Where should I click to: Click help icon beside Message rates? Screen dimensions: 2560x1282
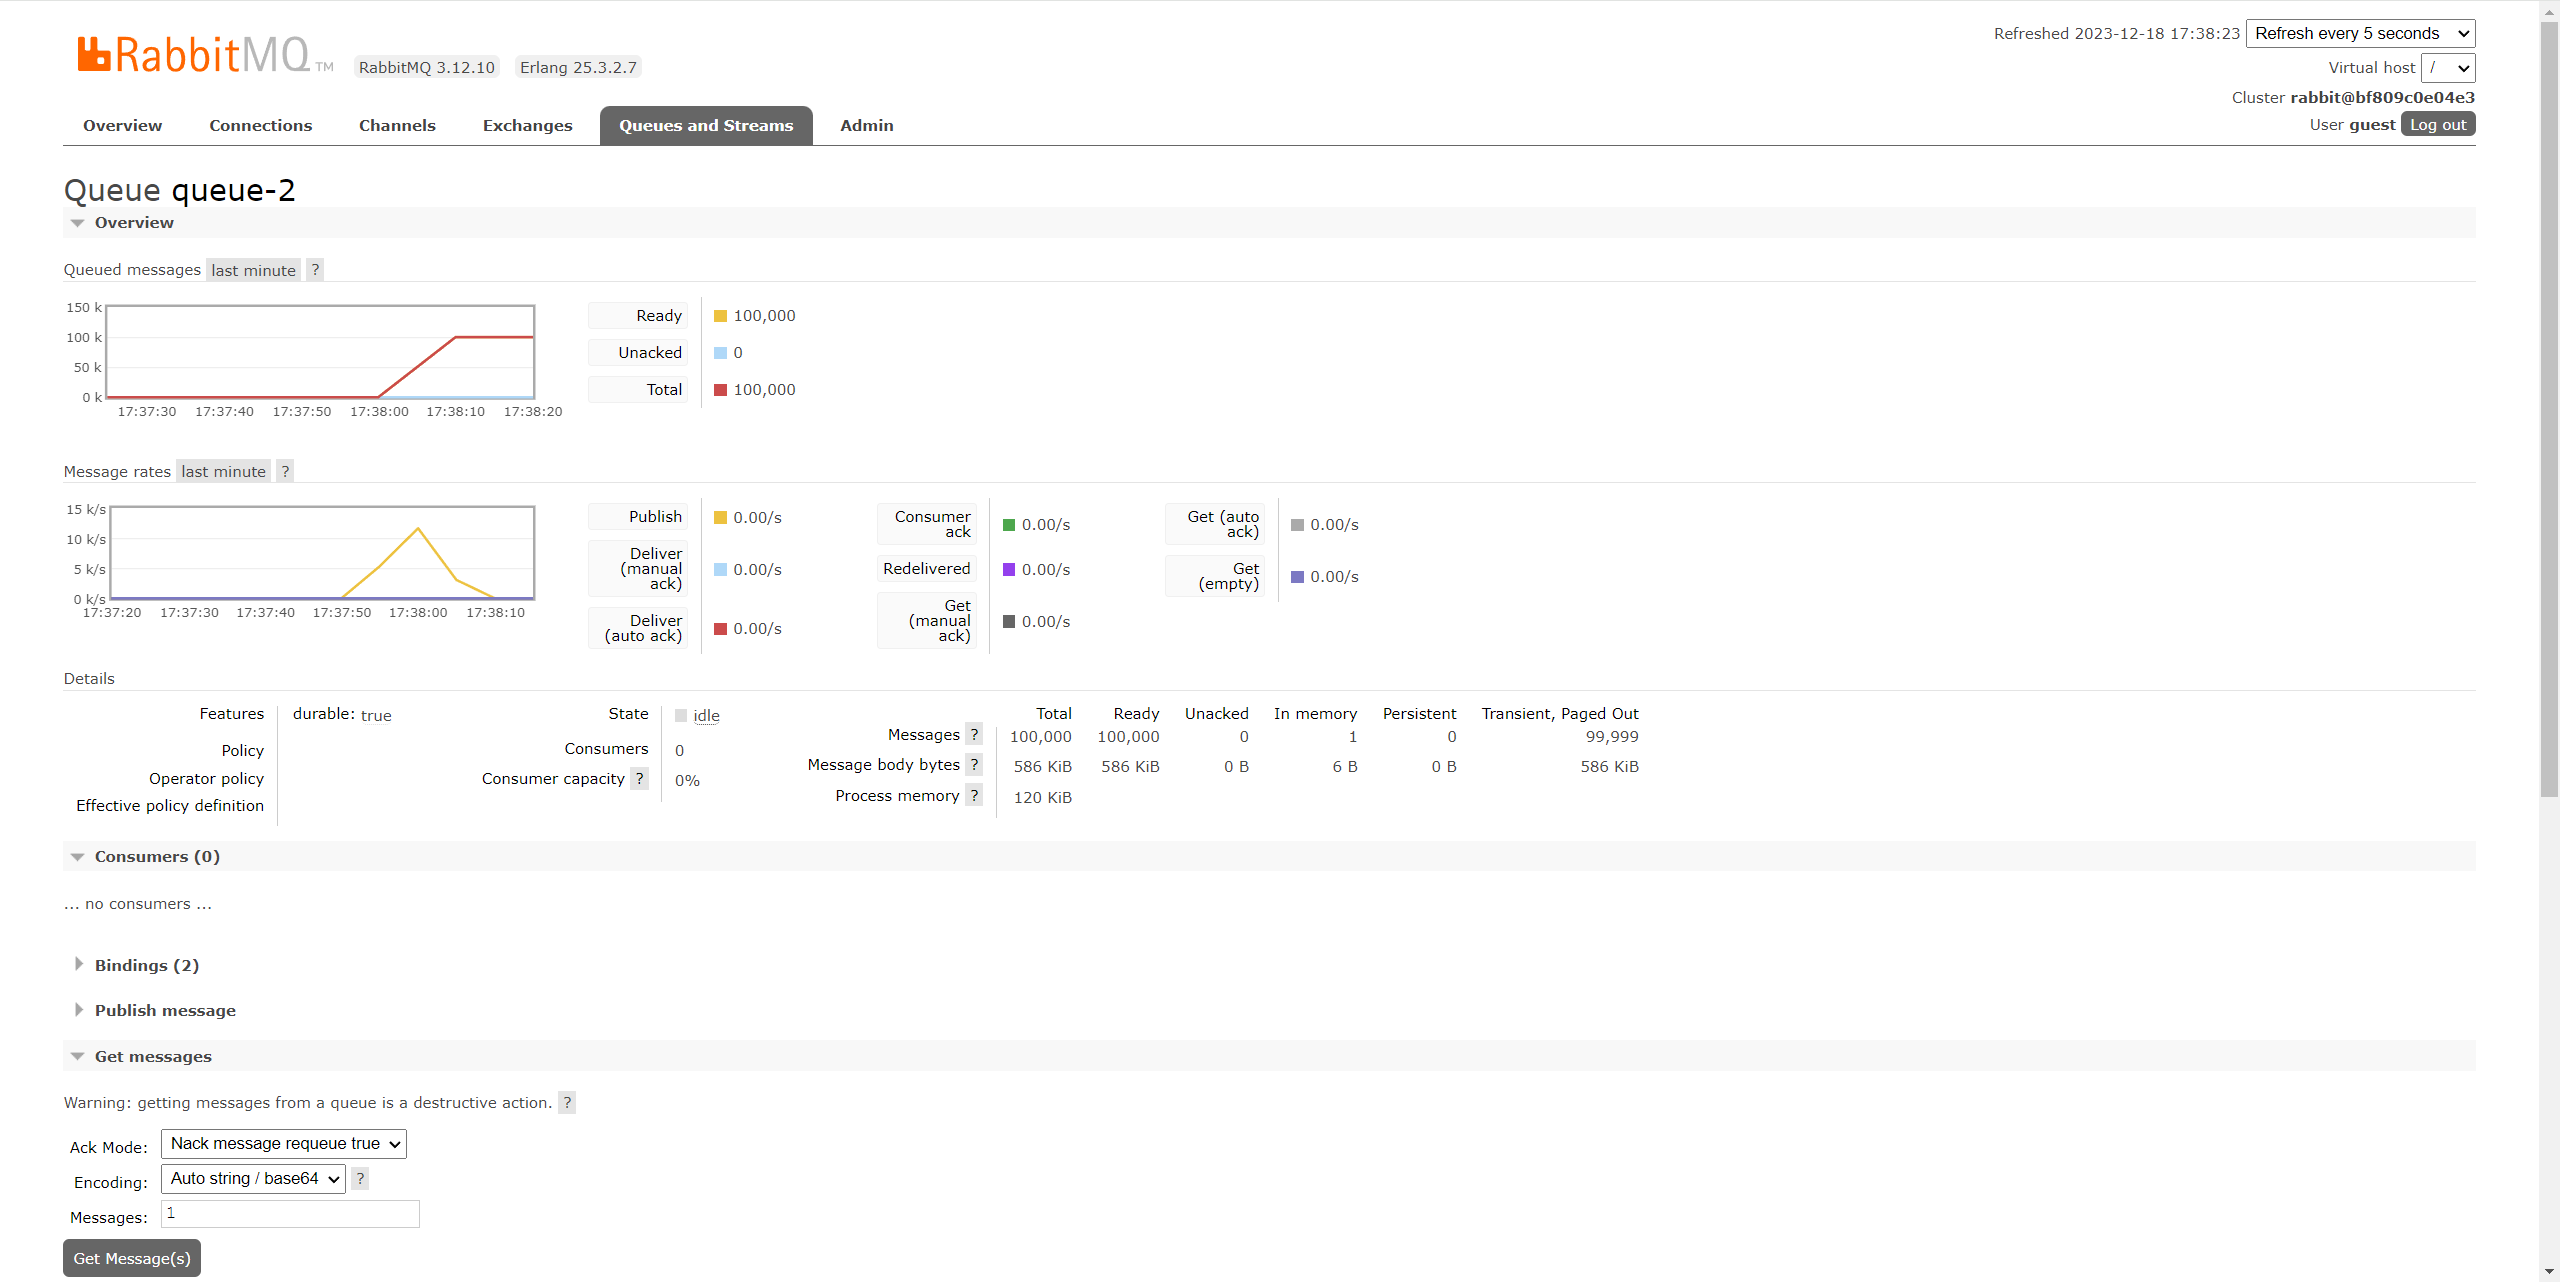[285, 471]
